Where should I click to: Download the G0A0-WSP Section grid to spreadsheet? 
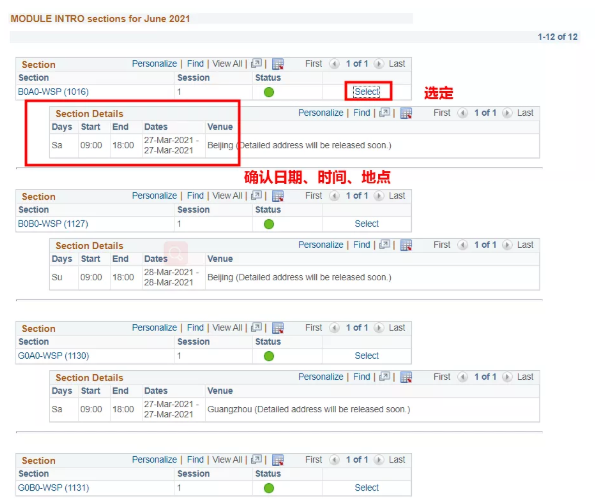click(x=278, y=328)
